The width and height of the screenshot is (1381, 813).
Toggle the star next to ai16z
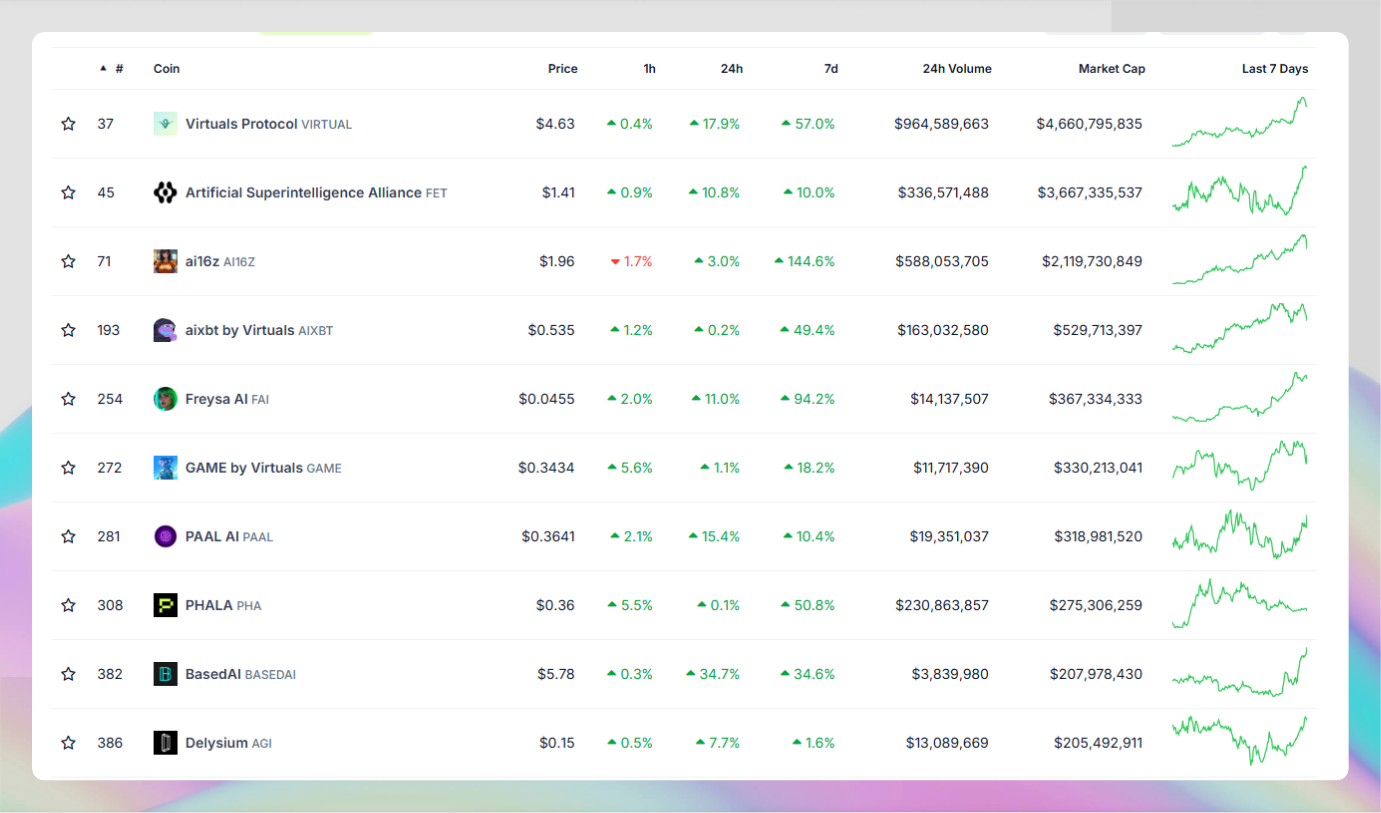tap(68, 261)
